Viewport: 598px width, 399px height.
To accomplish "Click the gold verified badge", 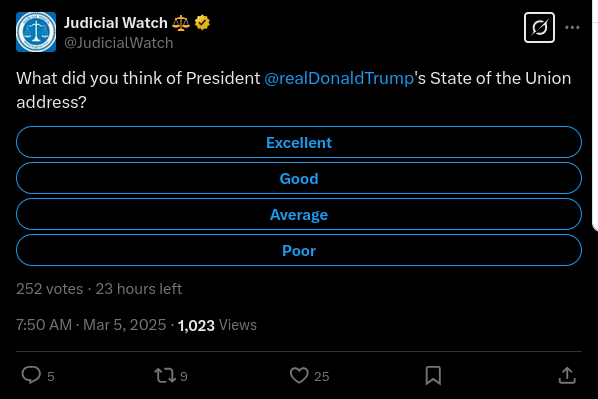I will coord(202,23).
